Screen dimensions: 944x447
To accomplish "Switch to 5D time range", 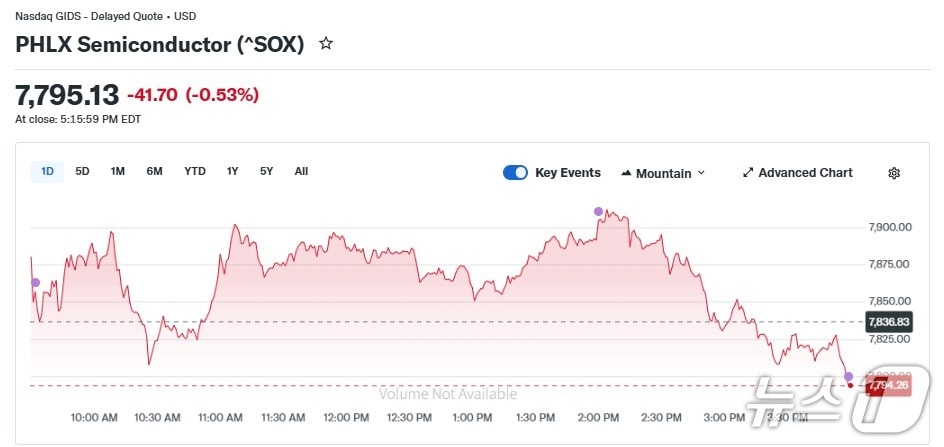I will [x=82, y=171].
